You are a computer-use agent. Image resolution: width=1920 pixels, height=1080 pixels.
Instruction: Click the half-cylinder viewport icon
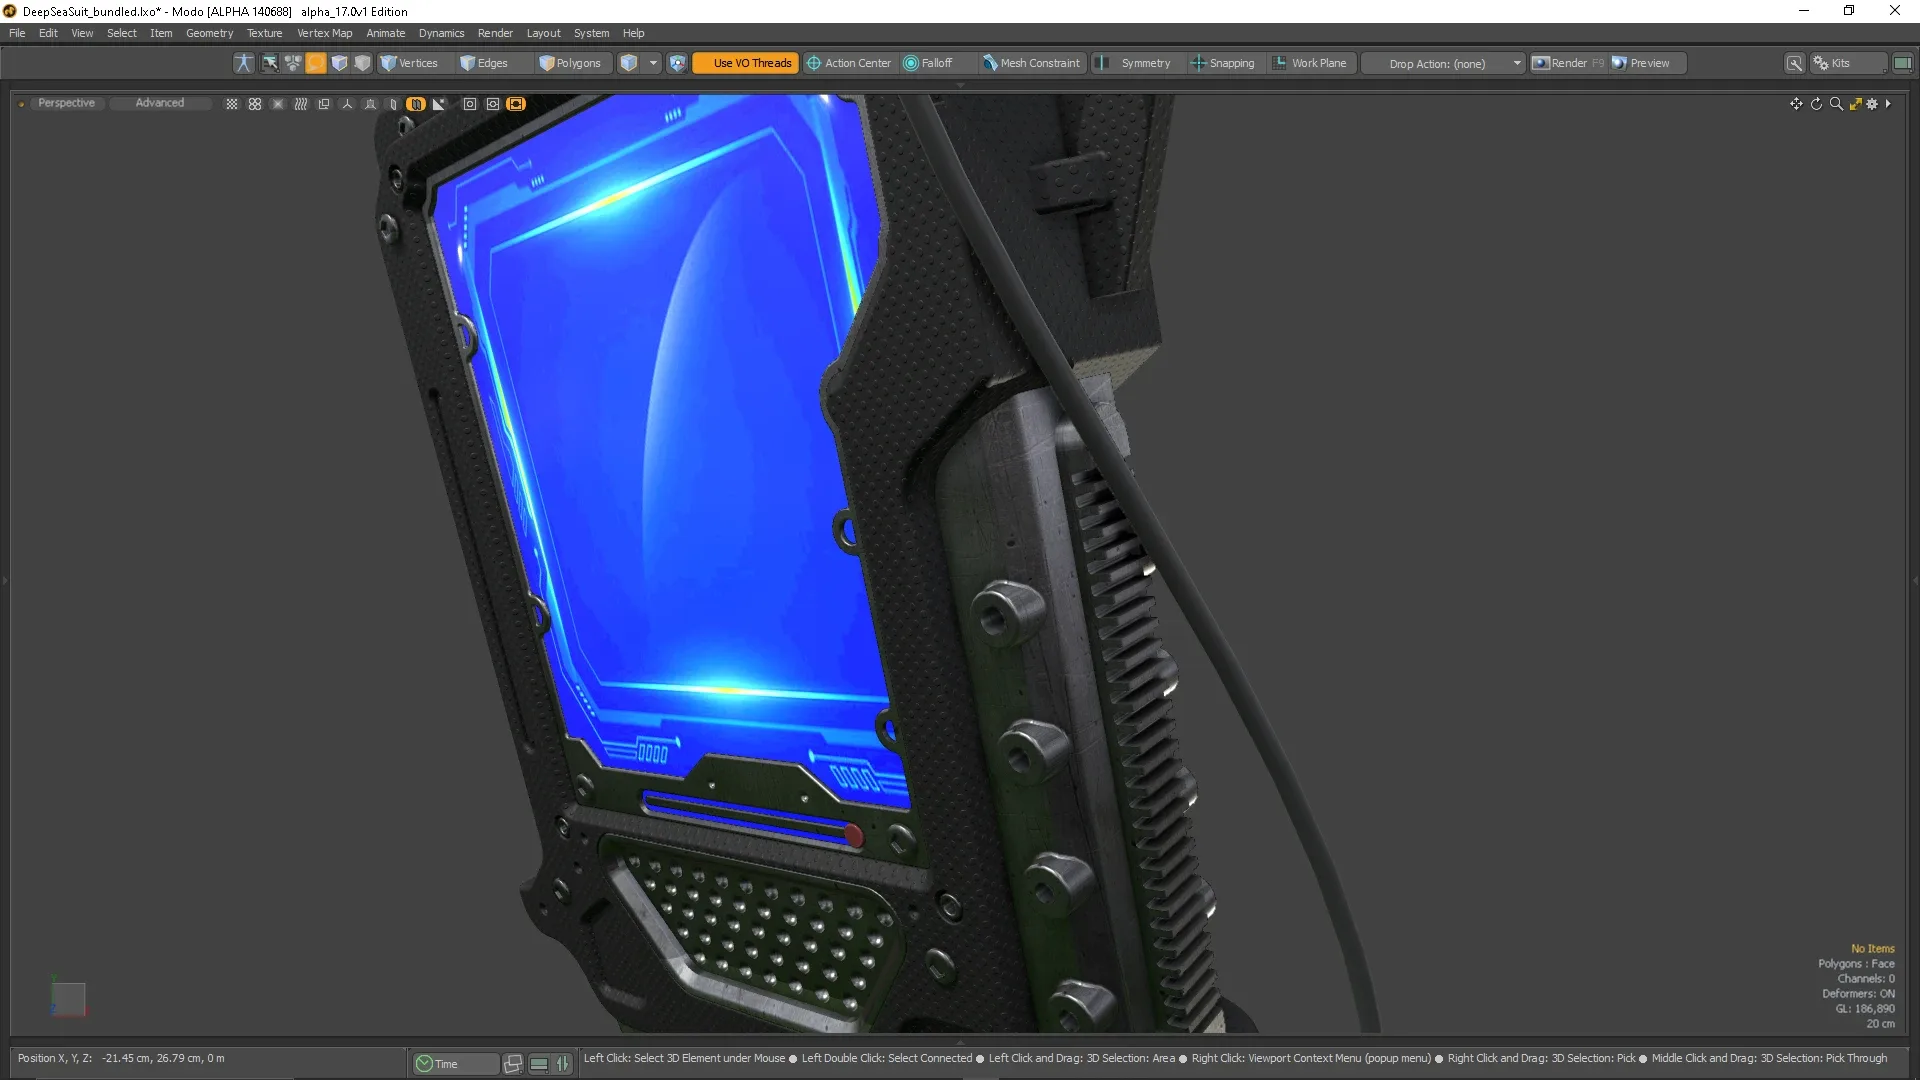[393, 104]
